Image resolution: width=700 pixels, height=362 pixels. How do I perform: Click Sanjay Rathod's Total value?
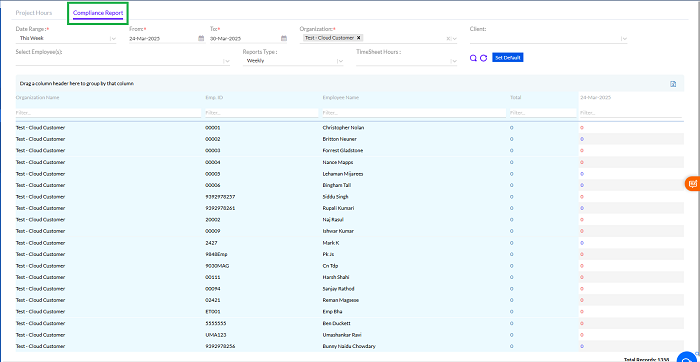point(511,289)
